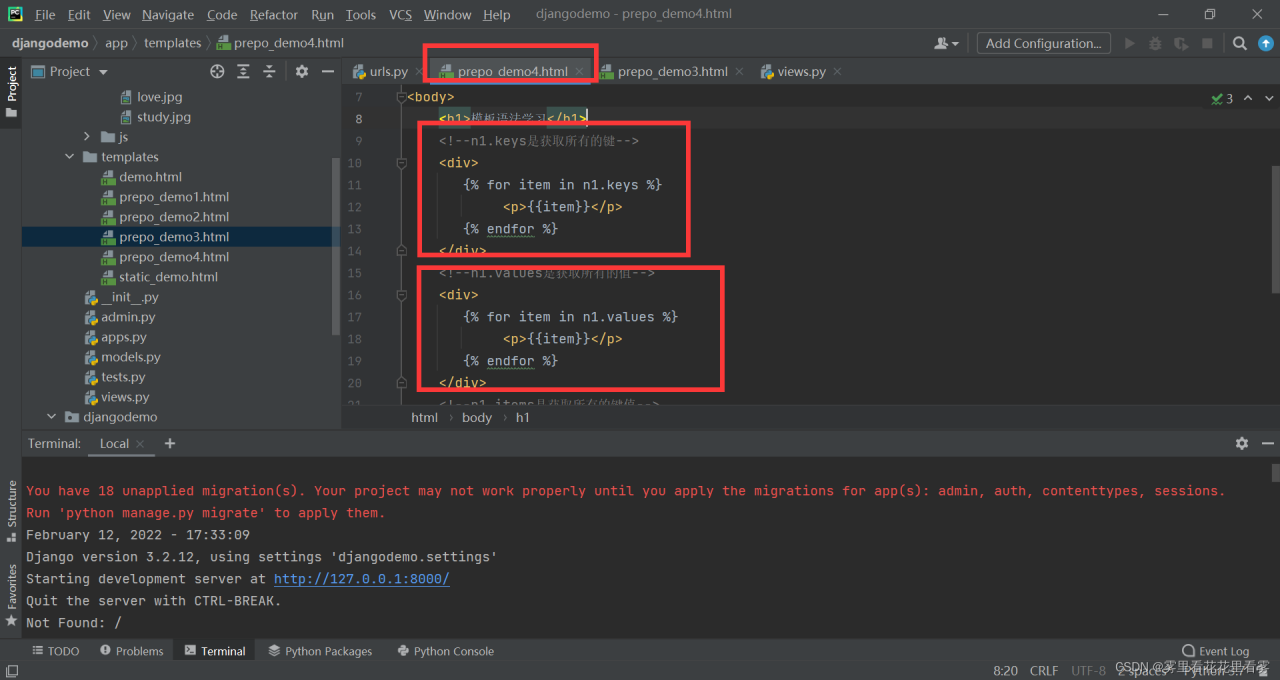The width and height of the screenshot is (1280, 680).
Task: Collapse the templates folder
Action: 70,157
